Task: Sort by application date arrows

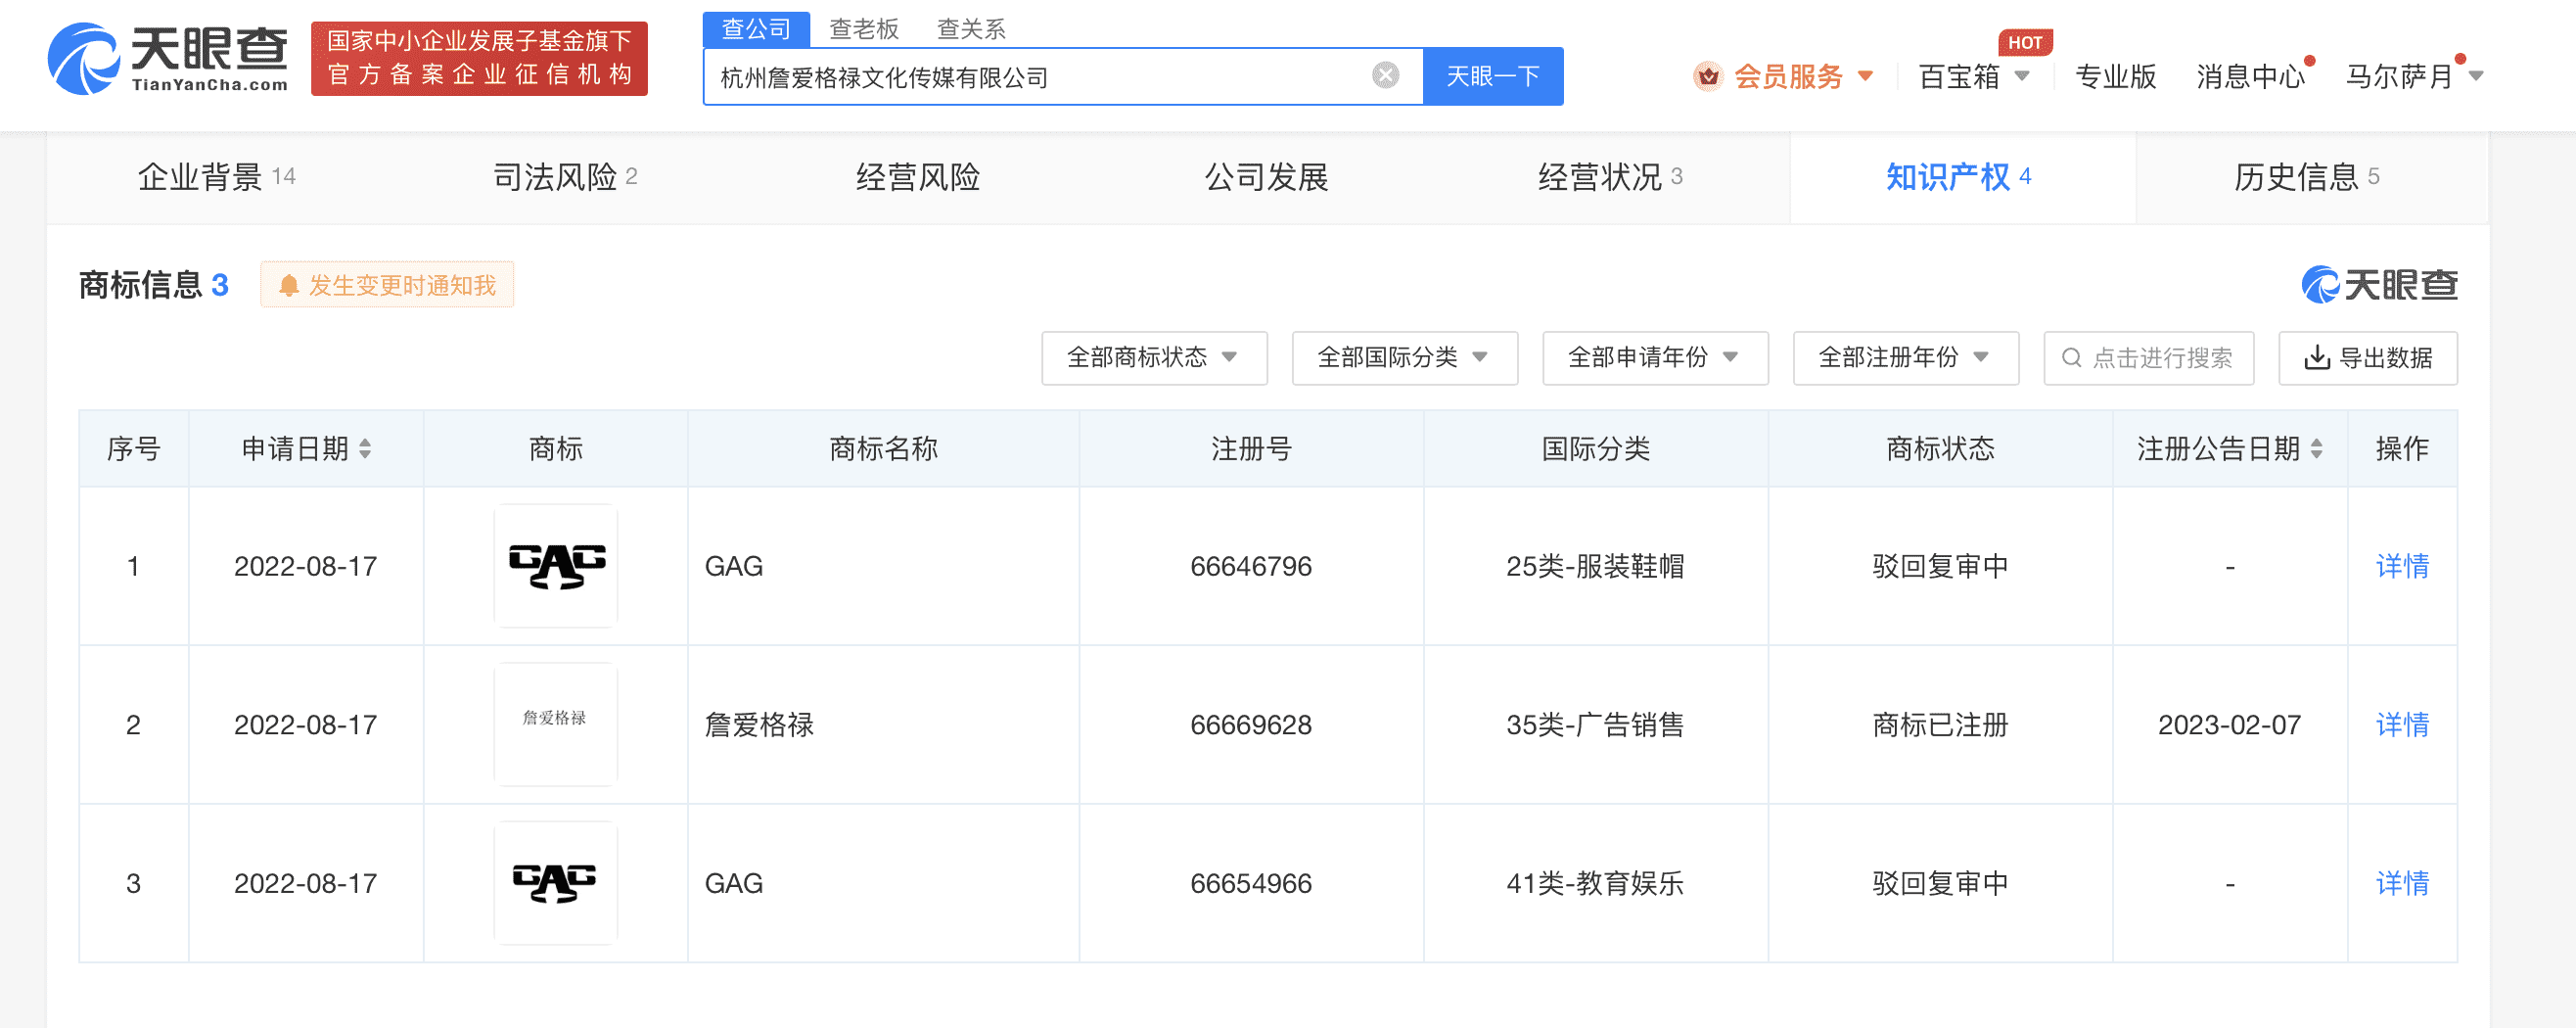Action: click(365, 449)
